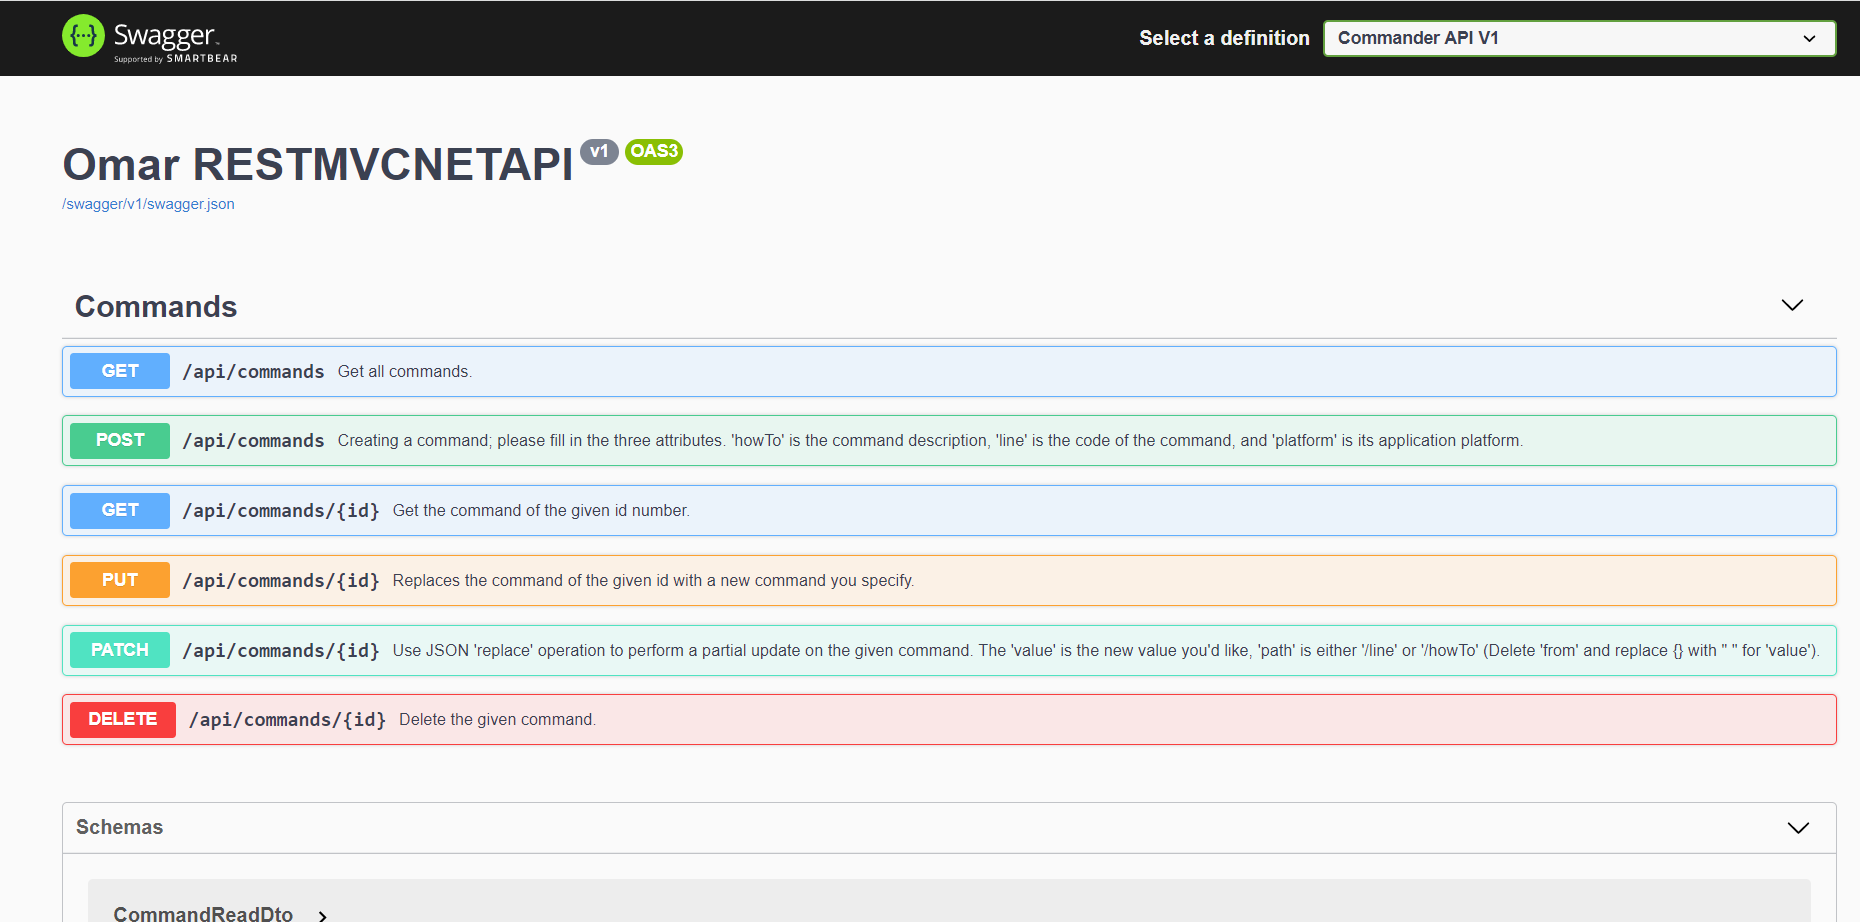Collapse the Commands section chevron

click(1792, 305)
